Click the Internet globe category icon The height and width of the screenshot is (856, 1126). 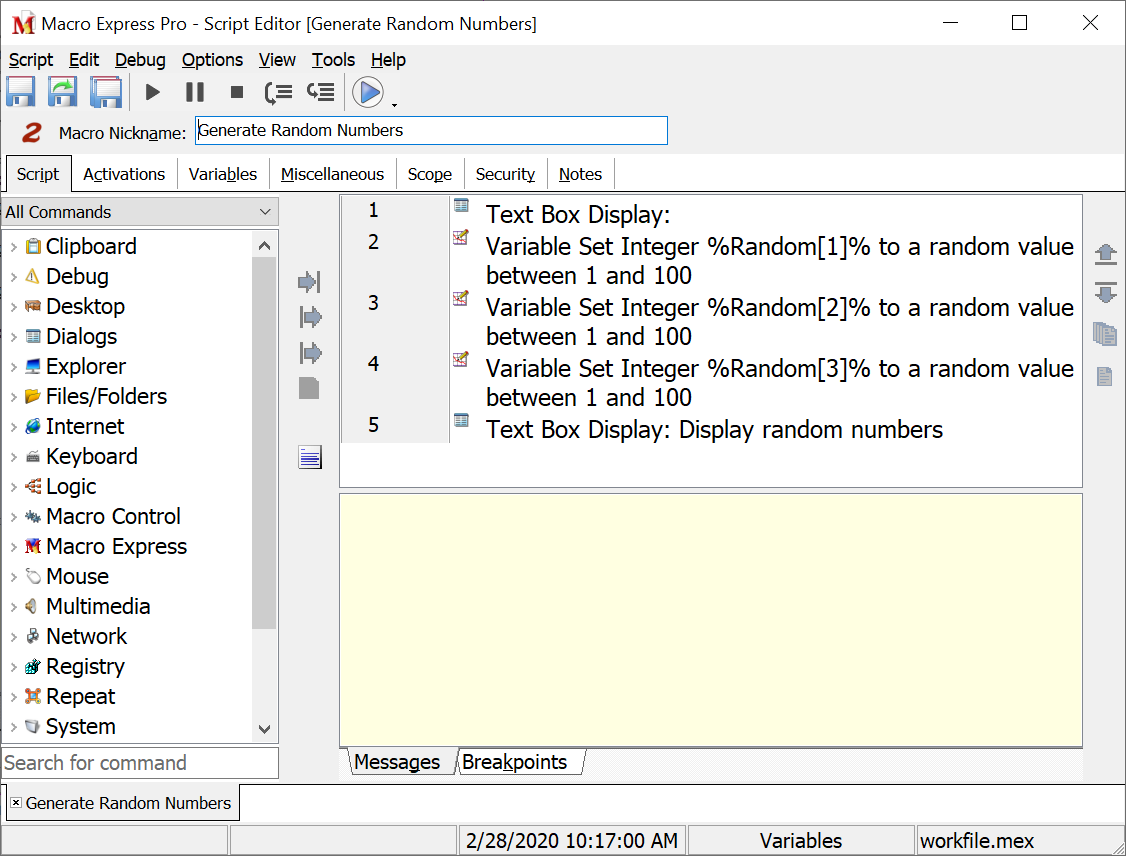(x=33, y=427)
